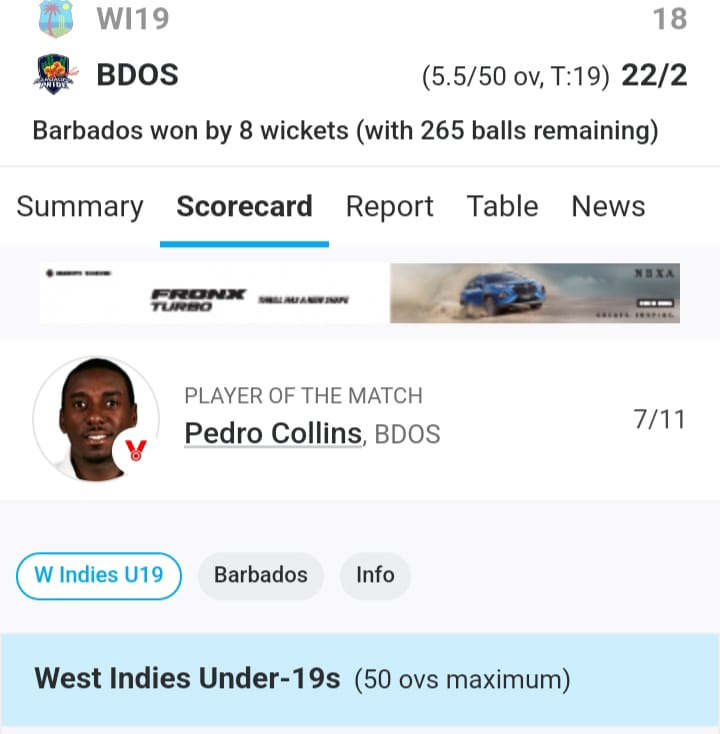Click the Maruti Suzuki logo in ad

pyautogui.click(x=78, y=273)
